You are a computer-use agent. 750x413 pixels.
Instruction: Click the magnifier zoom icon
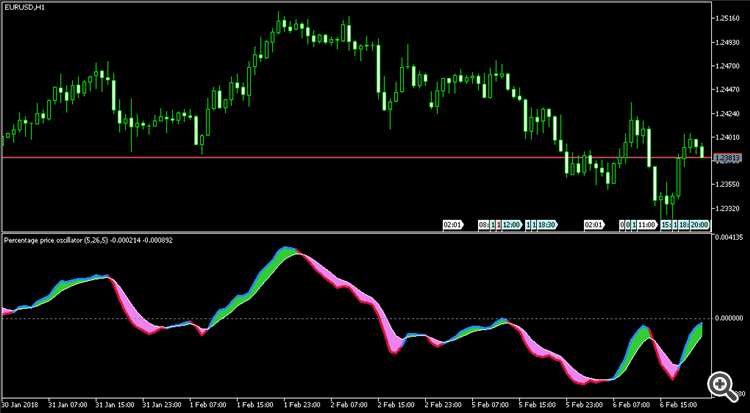click(722, 385)
